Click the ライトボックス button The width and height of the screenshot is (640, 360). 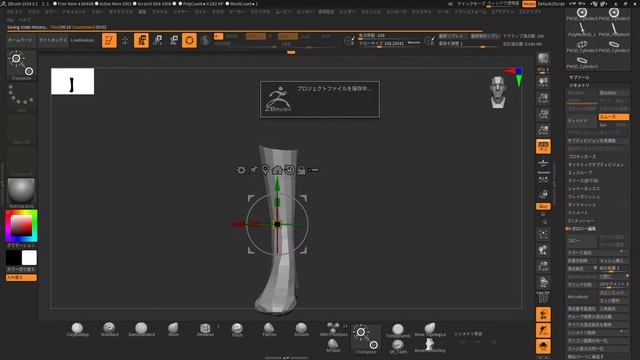(53, 40)
